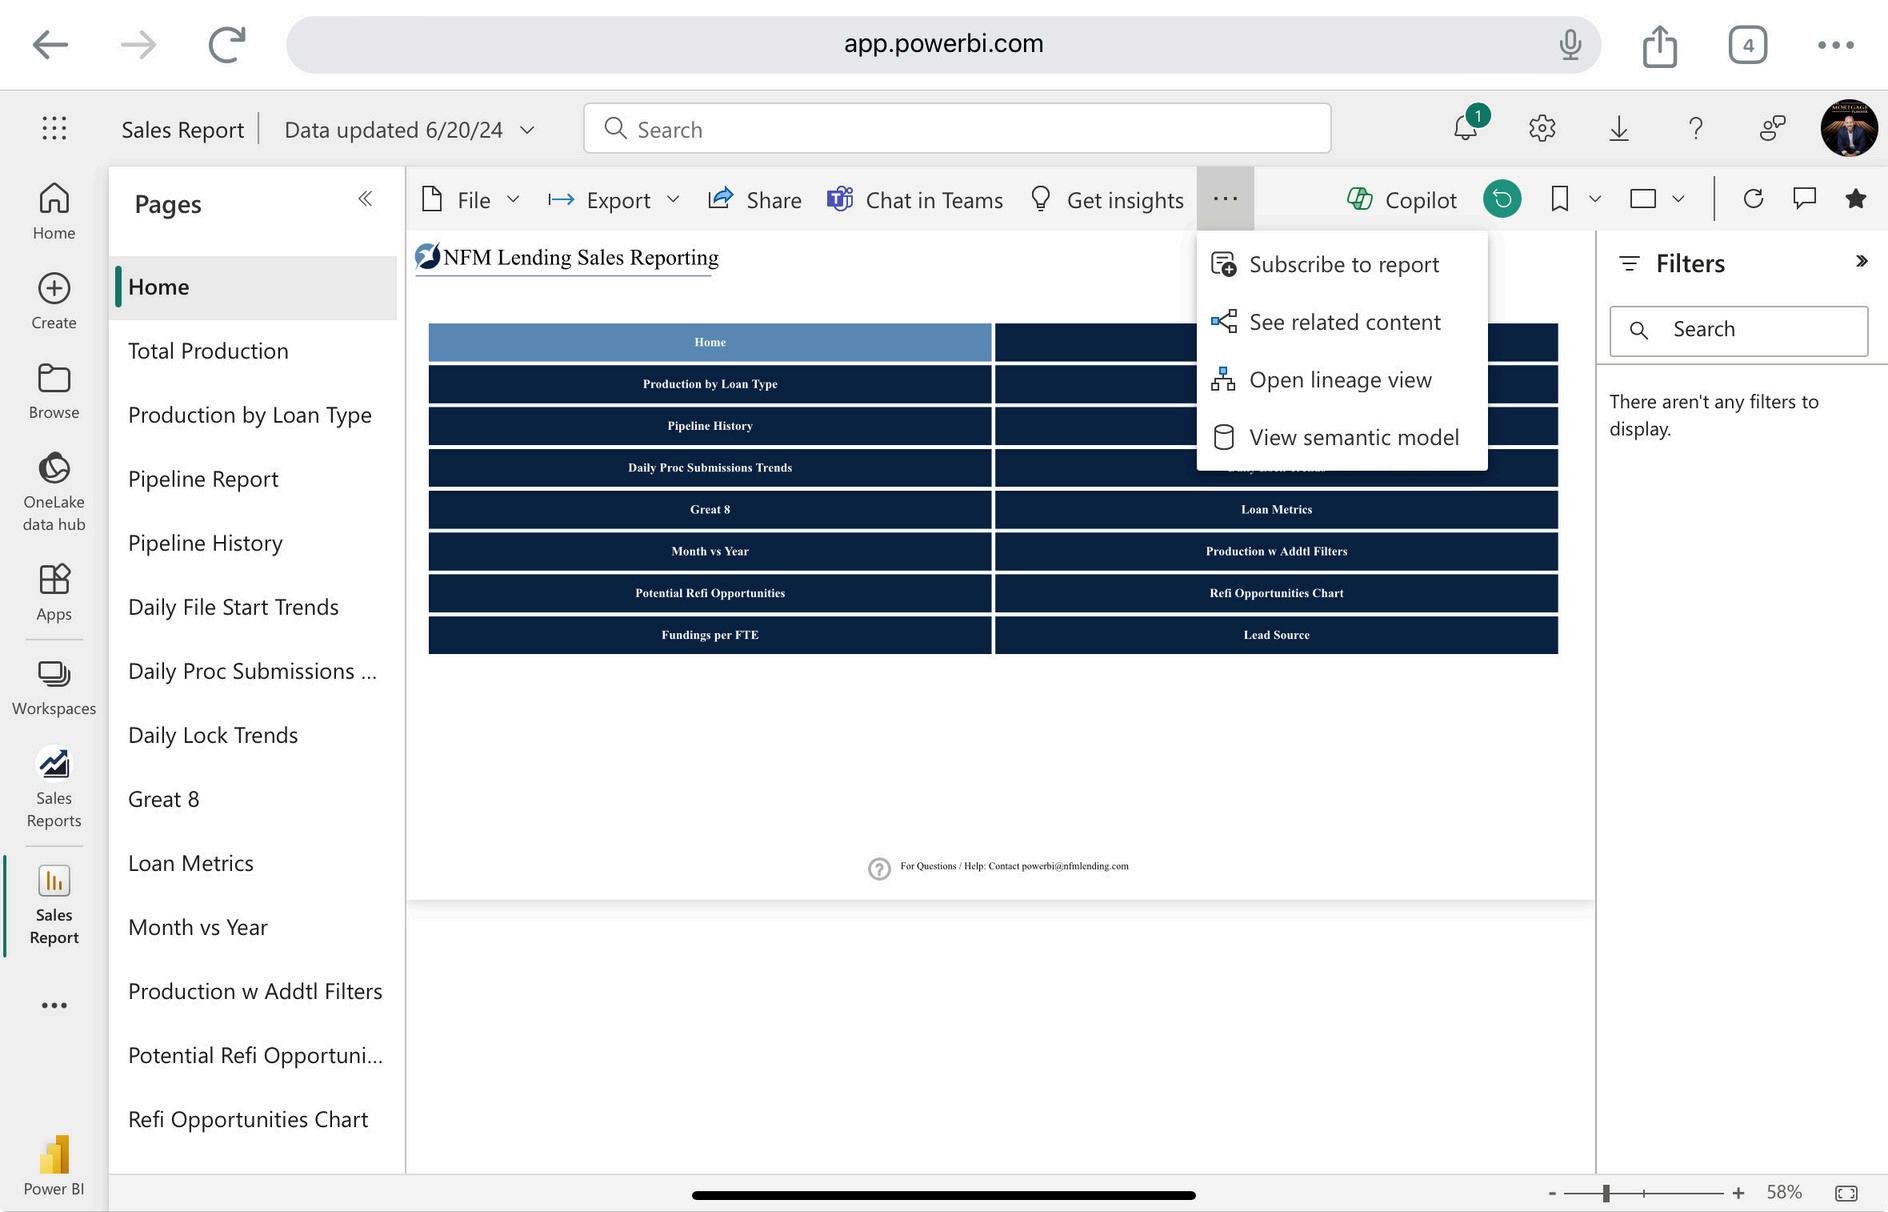
Task: Click the Copilot button
Action: (x=1402, y=200)
